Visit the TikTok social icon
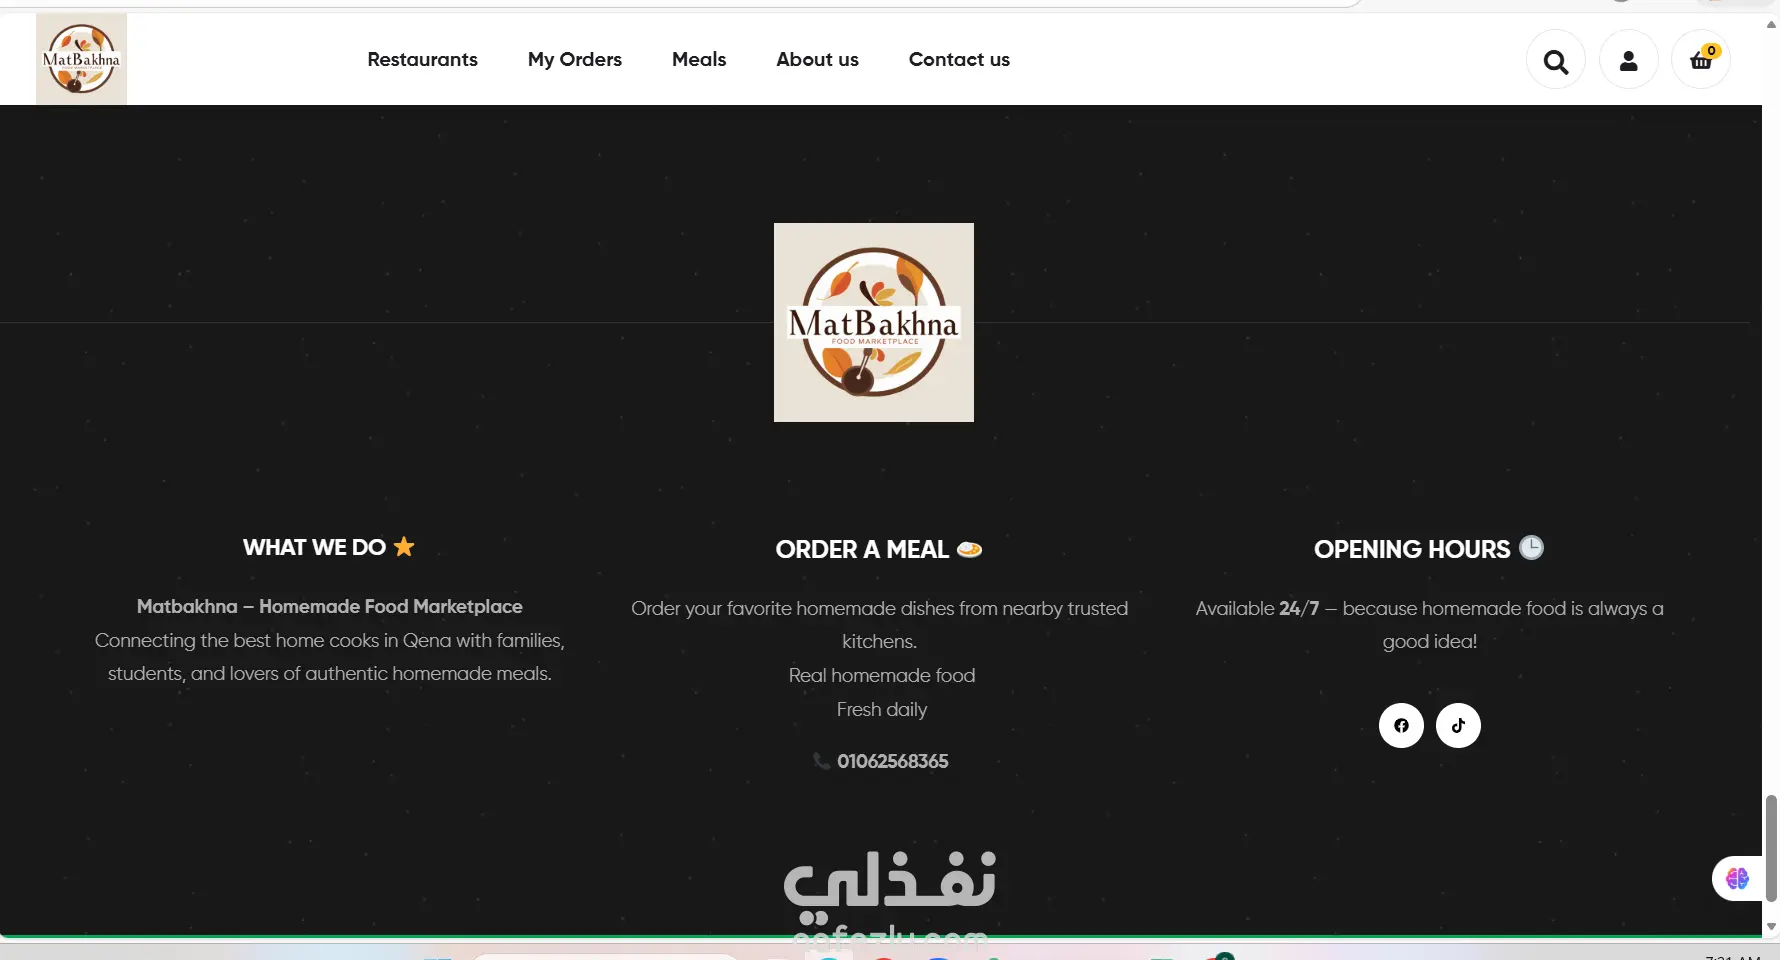1780x960 pixels. click(1458, 725)
